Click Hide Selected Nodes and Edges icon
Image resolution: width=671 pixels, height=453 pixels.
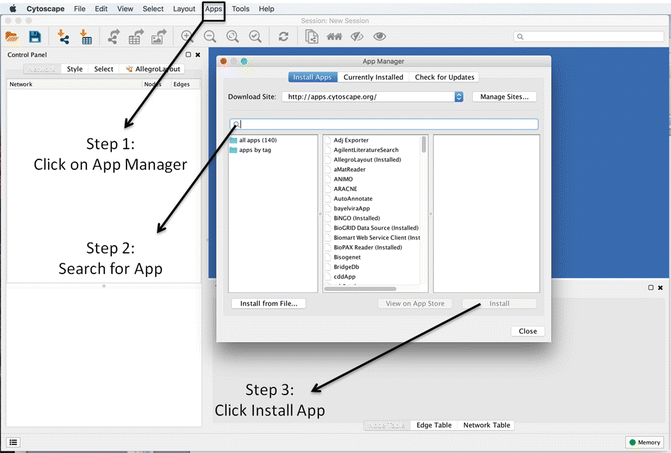[x=357, y=37]
